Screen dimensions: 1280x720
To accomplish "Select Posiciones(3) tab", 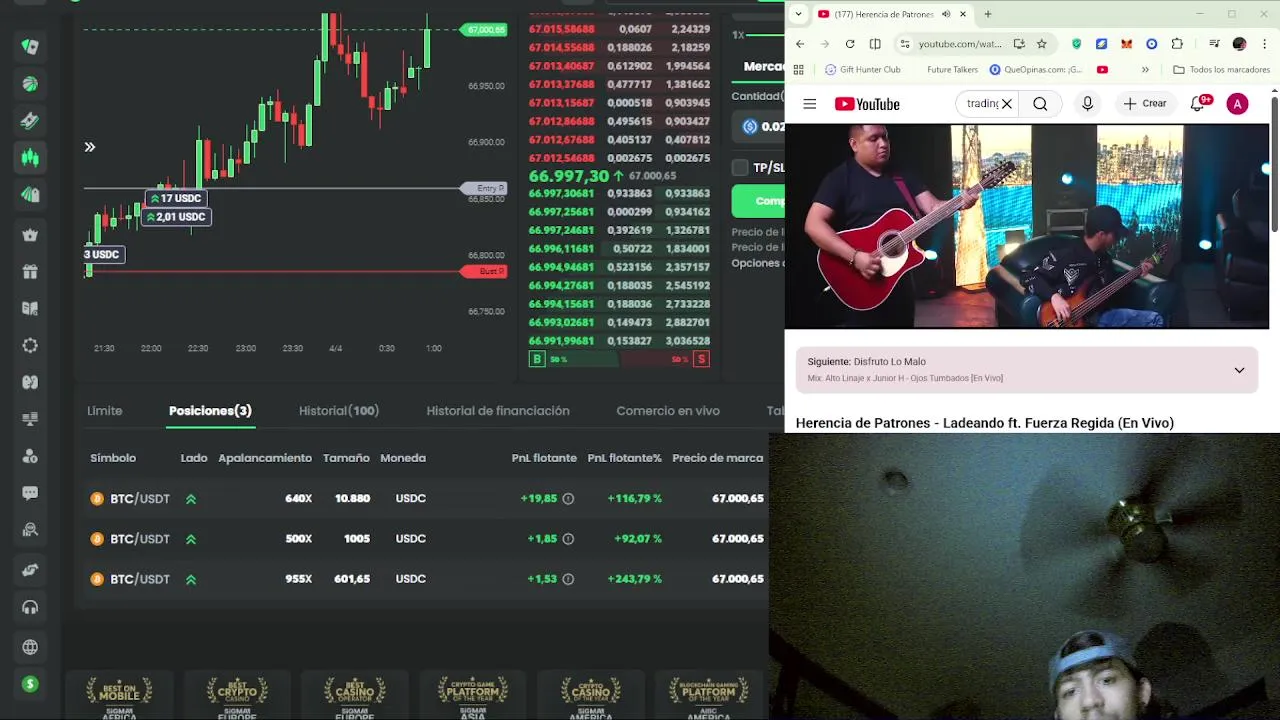I will pyautogui.click(x=210, y=411).
